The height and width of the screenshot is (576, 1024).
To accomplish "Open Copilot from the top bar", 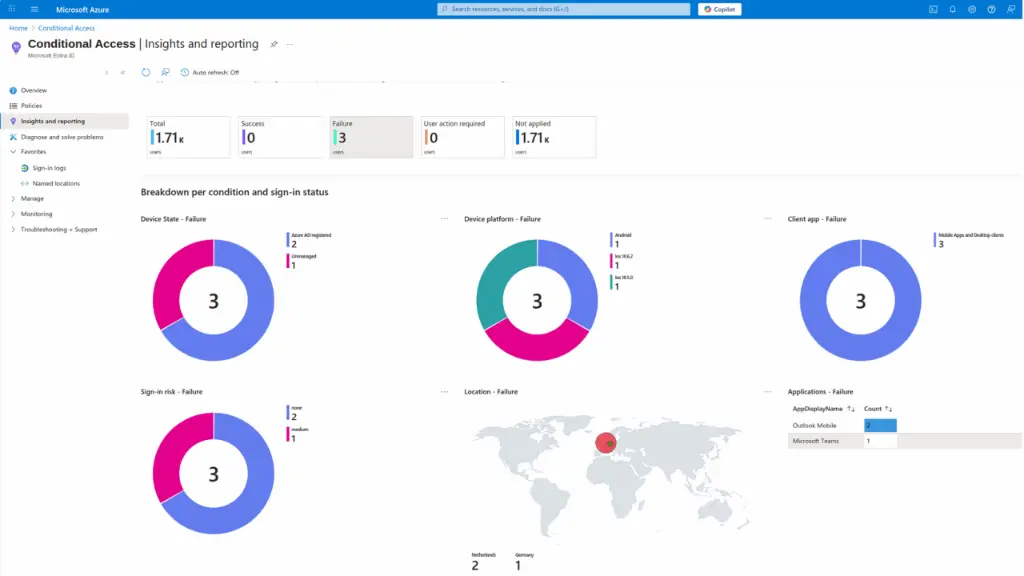I will click(x=719, y=8).
